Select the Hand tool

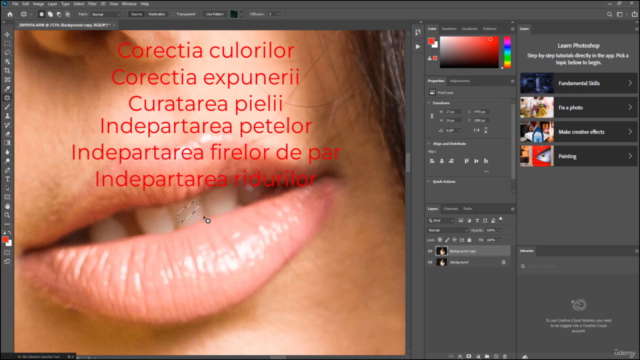pyautogui.click(x=7, y=206)
